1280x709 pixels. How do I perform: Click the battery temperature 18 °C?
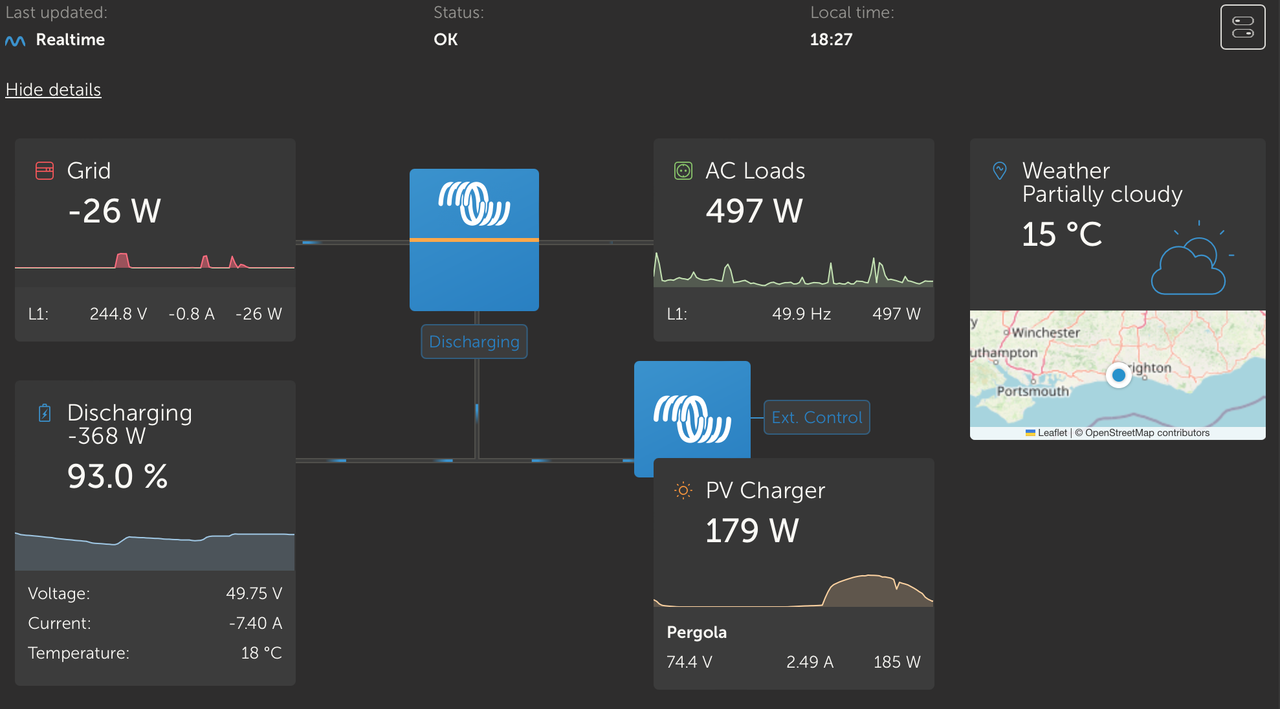(x=260, y=654)
